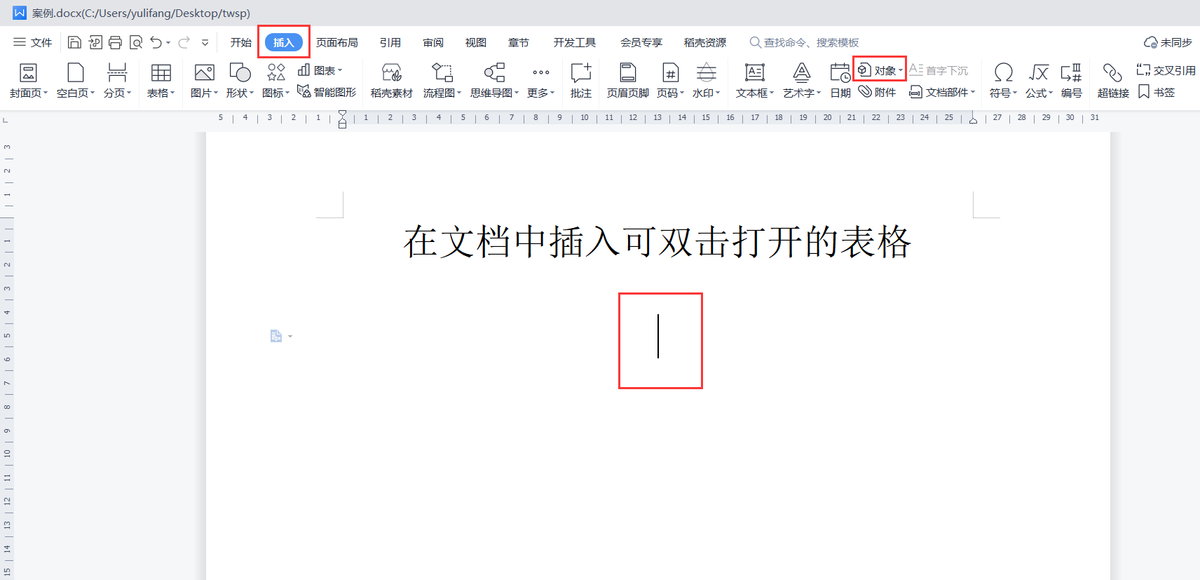Click the 交叉引用 cross-reference button
1200x580 pixels.
[x=1166, y=70]
